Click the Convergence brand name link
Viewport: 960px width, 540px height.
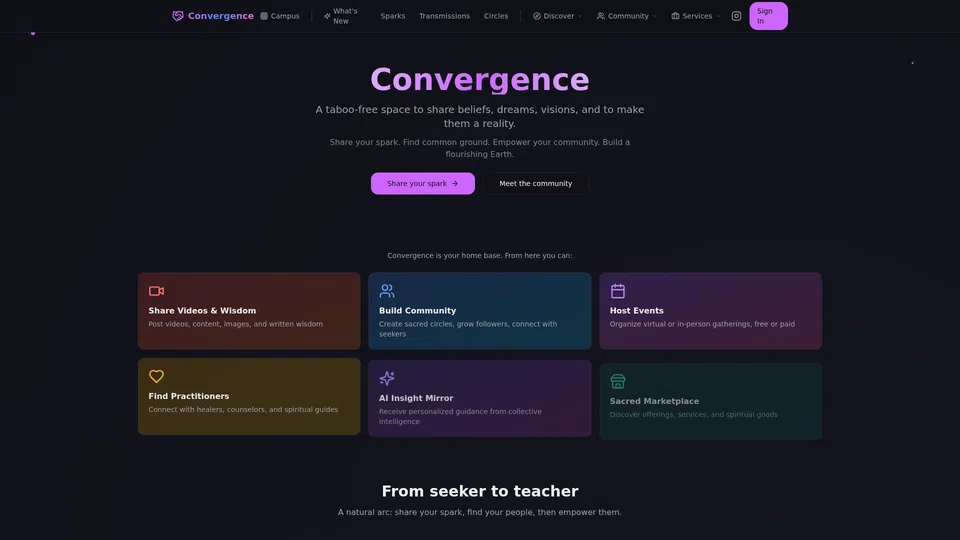point(220,16)
